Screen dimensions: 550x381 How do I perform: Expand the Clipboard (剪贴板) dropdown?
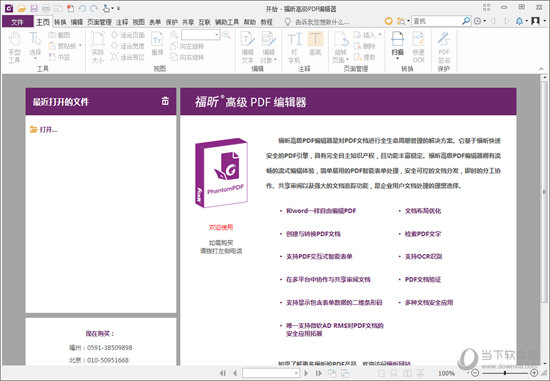[80, 46]
